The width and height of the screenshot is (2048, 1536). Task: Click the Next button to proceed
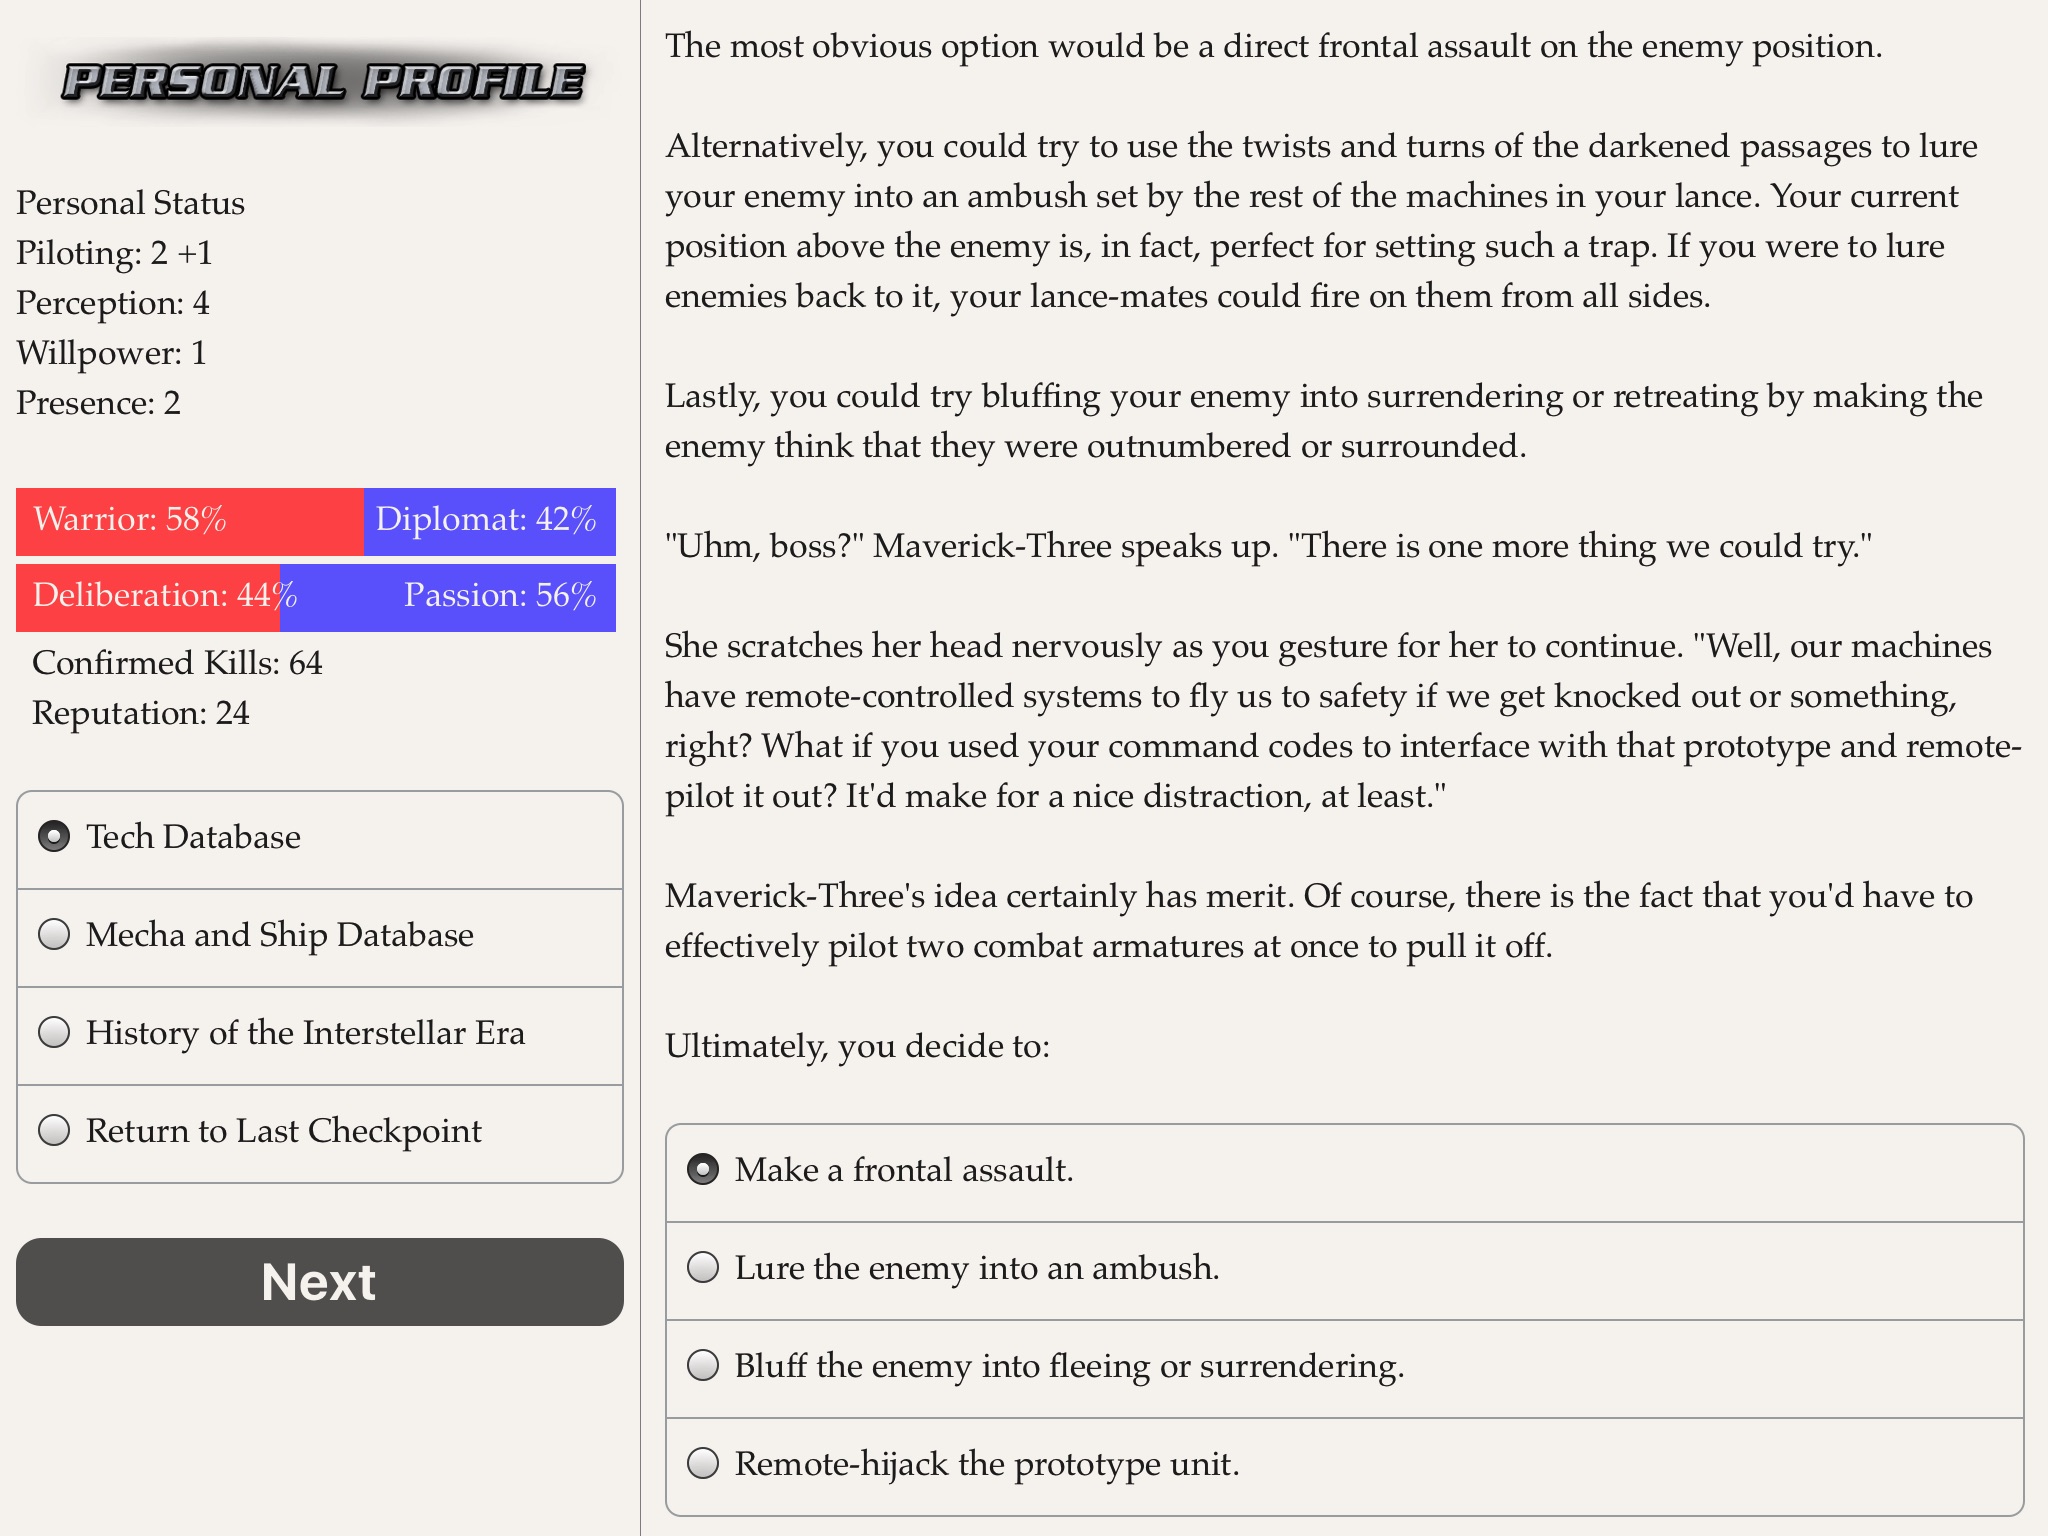click(x=319, y=1283)
